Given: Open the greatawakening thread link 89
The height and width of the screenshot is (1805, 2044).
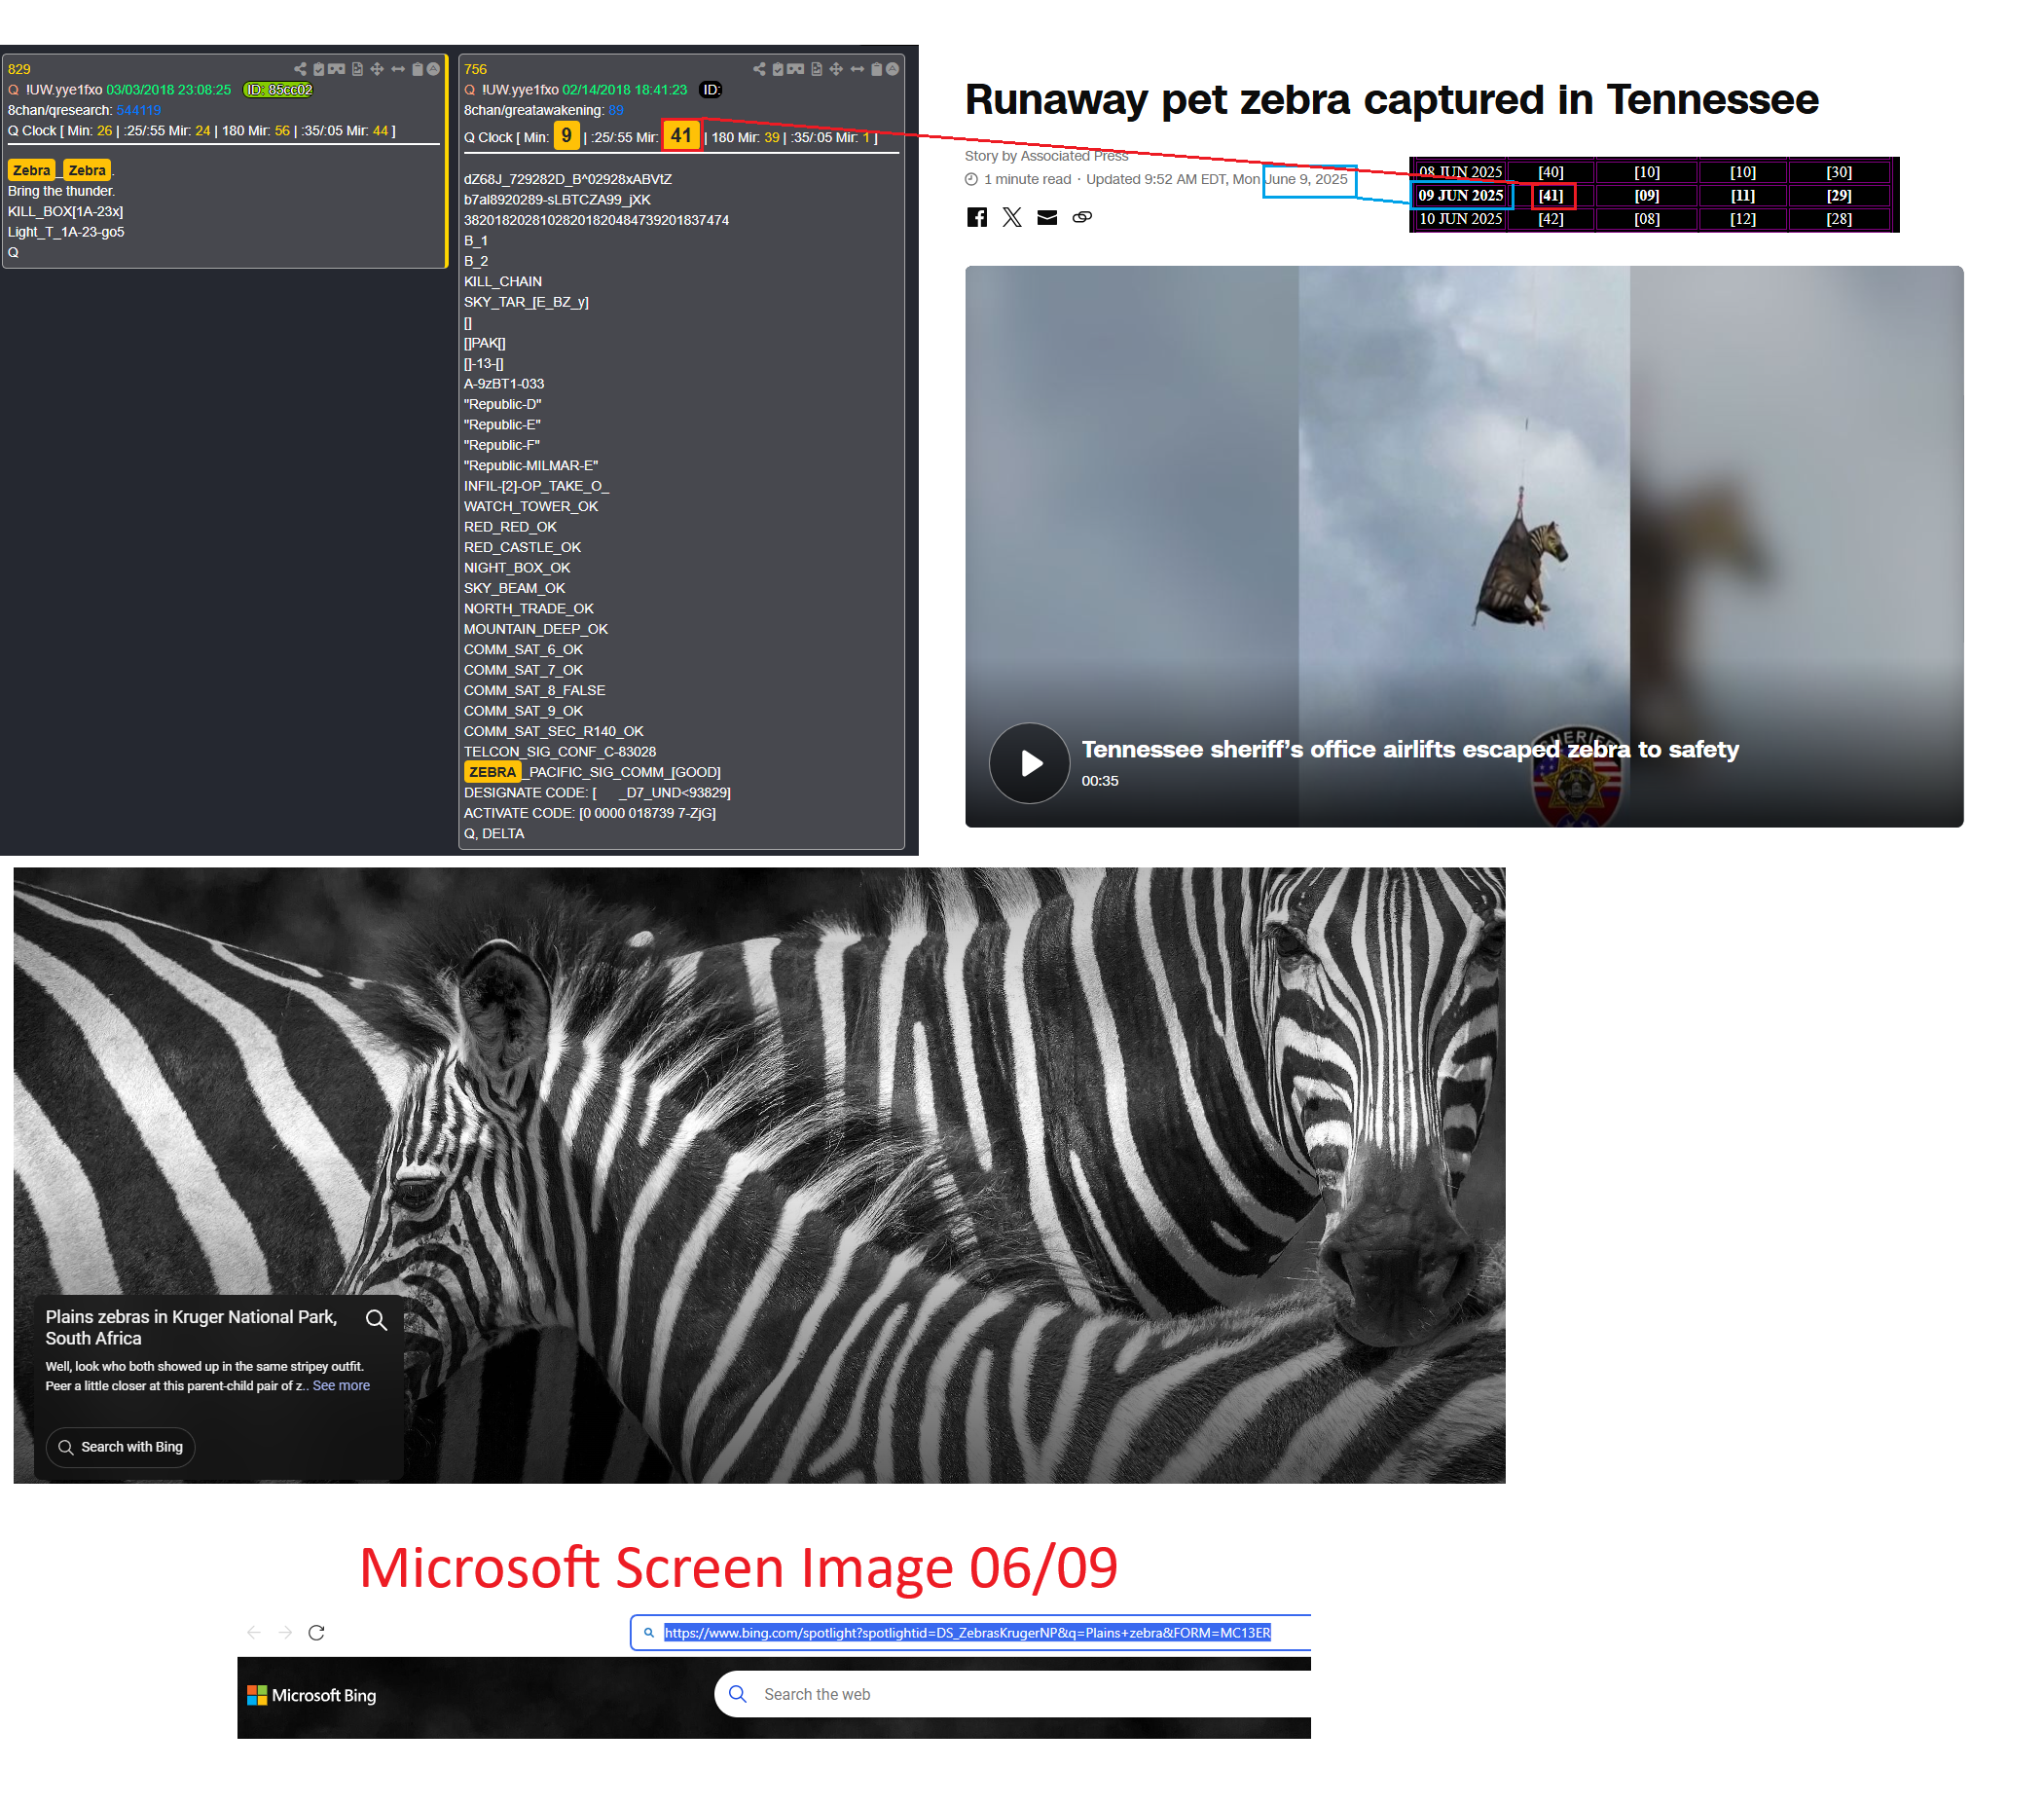Looking at the screenshot, I should [616, 110].
